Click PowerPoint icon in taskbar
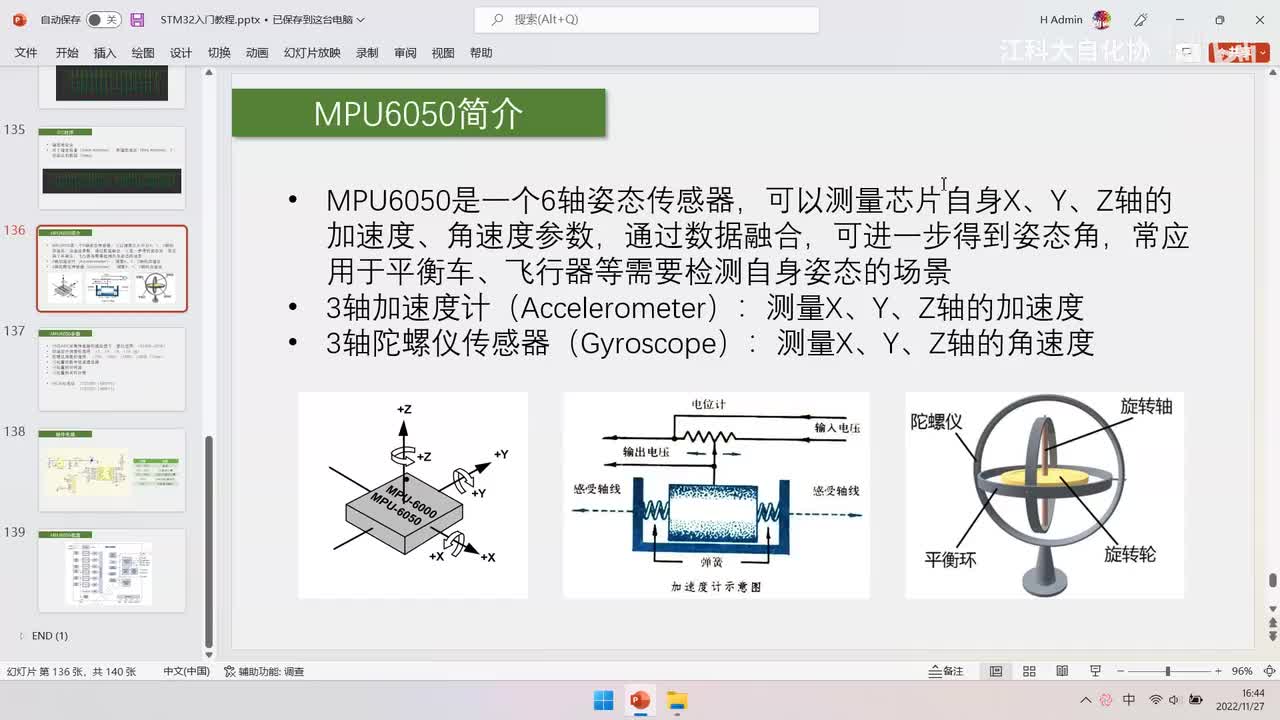Screen dimensions: 1280x720 tap(640, 700)
